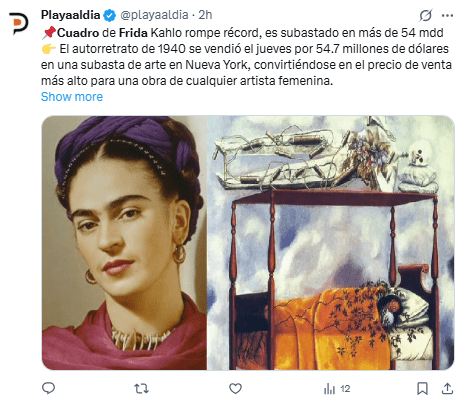This screenshot has height=402, width=464.
Task: Like the tweet with the heart icon
Action: tap(235, 389)
